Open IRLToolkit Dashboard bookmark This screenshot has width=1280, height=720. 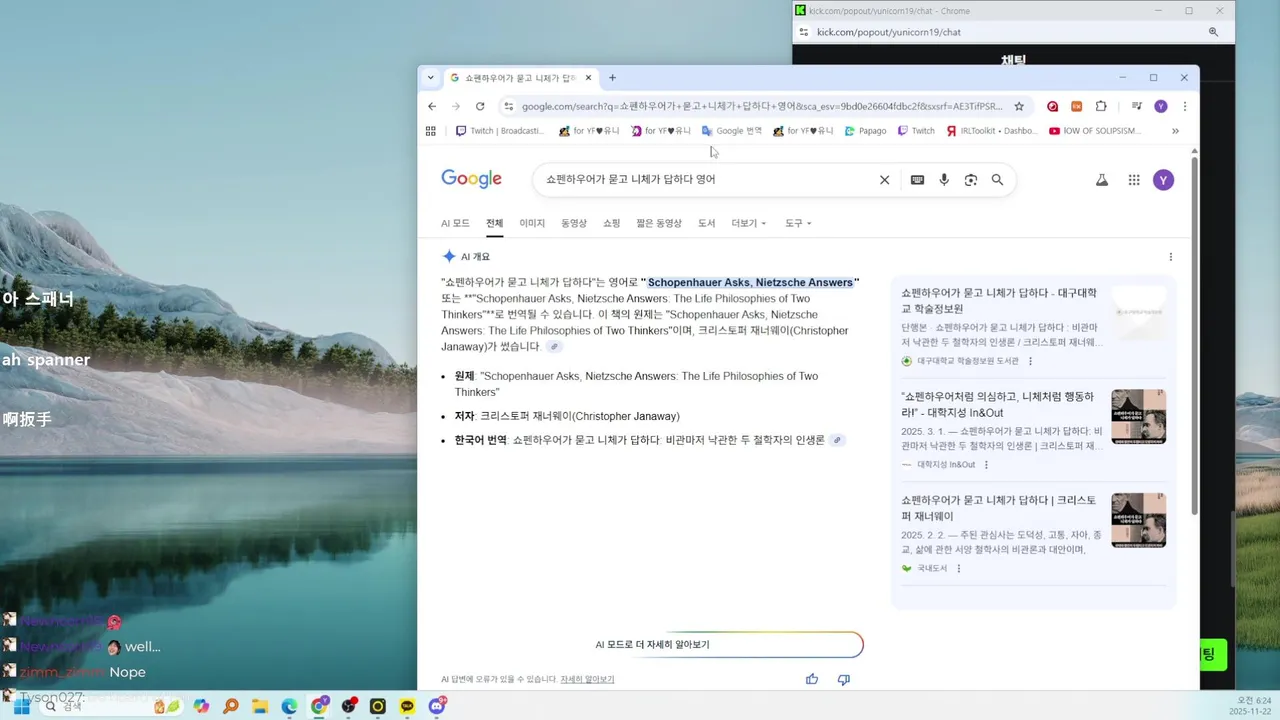click(x=991, y=131)
